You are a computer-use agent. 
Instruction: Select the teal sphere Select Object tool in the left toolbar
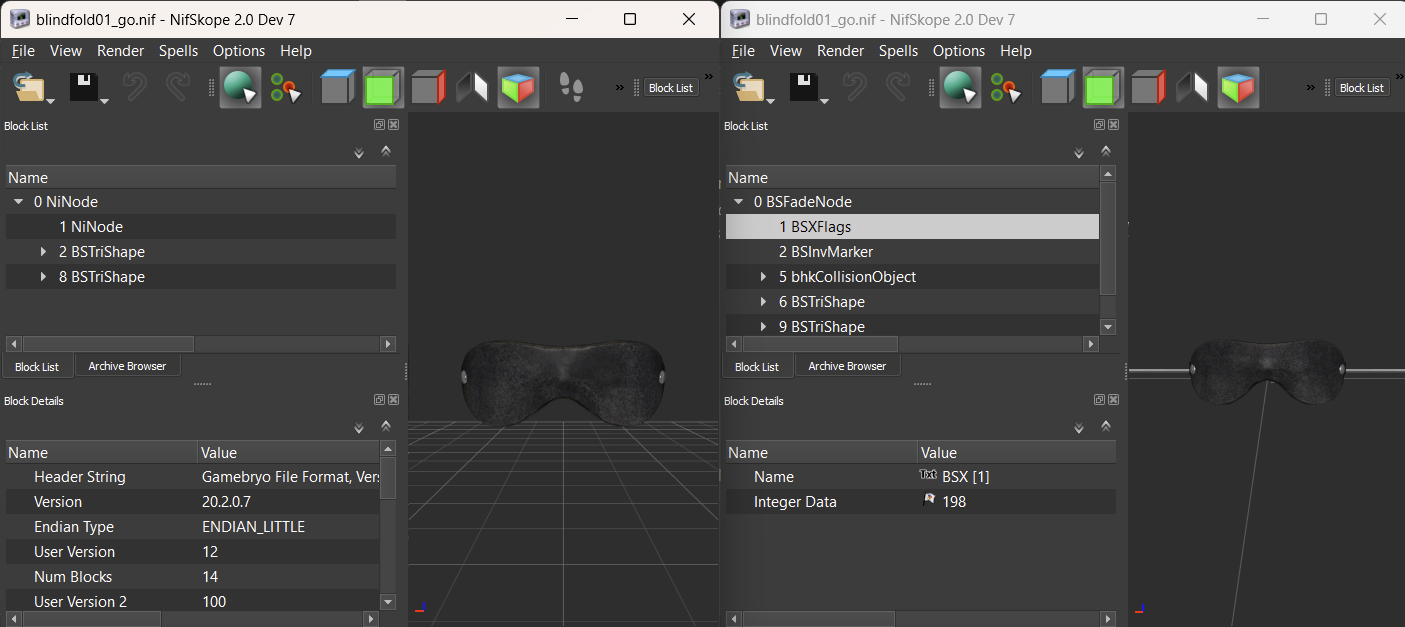[x=240, y=88]
